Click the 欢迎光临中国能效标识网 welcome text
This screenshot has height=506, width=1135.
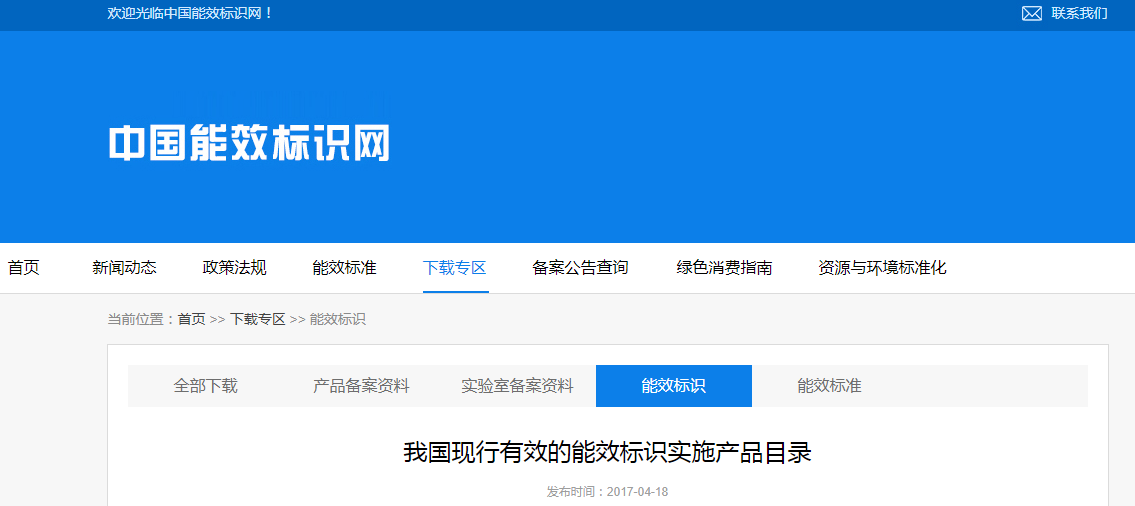click(x=190, y=13)
